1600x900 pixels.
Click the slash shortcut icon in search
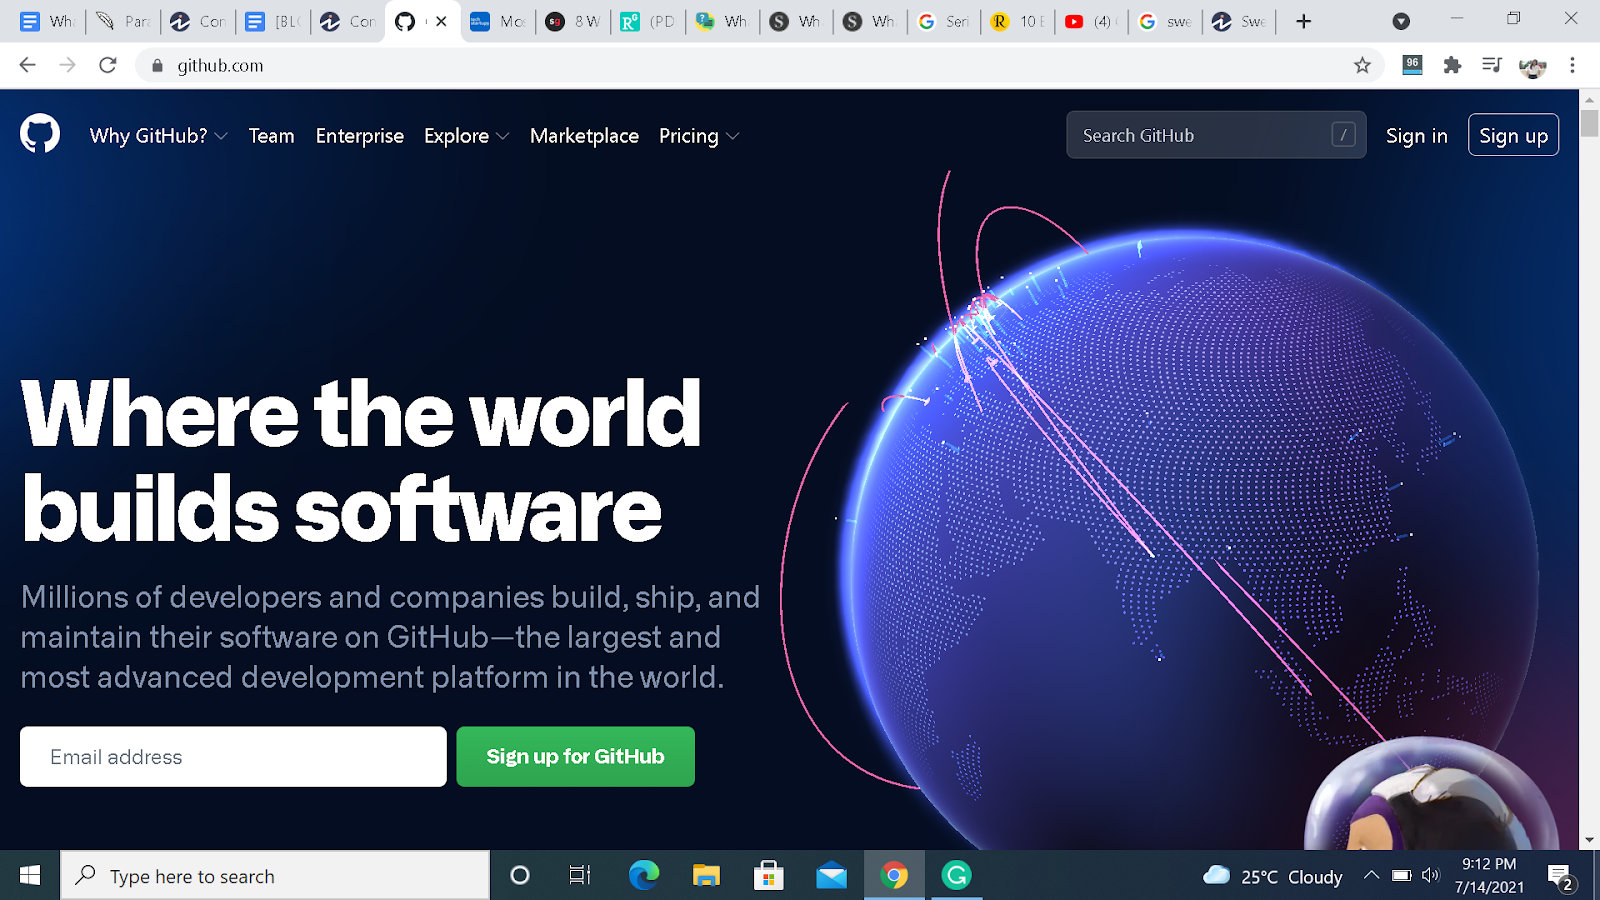coord(1344,135)
